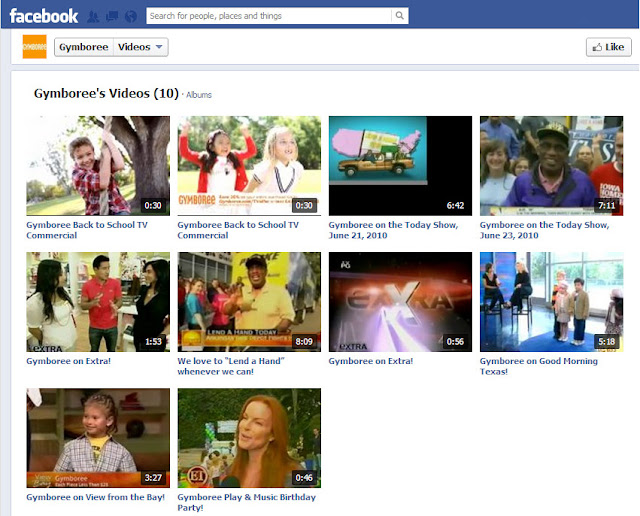Screen dimensions: 640x516
Task: Click the Facebook logo
Action: (43, 16)
